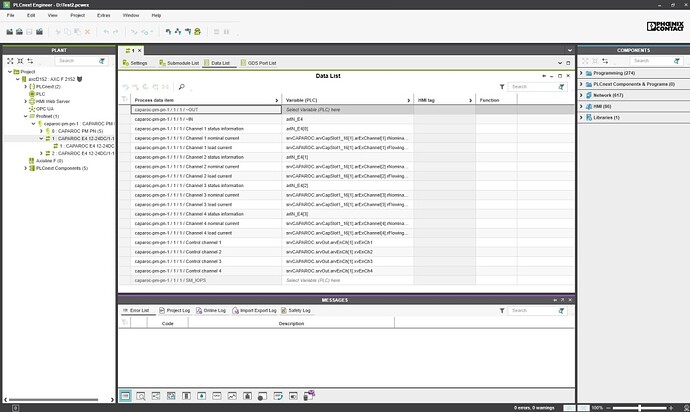690x412 pixels.
Task: Expand the 0 : CAPAROC PM PN (5) node
Action: pos(41,131)
